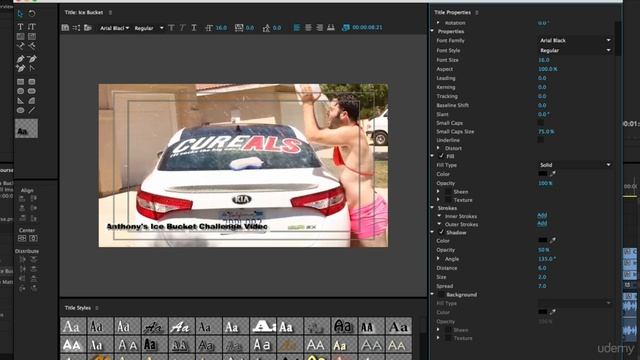The width and height of the screenshot is (640, 360).
Task: Open the Fill Type Solid dropdown
Action: pos(575,165)
